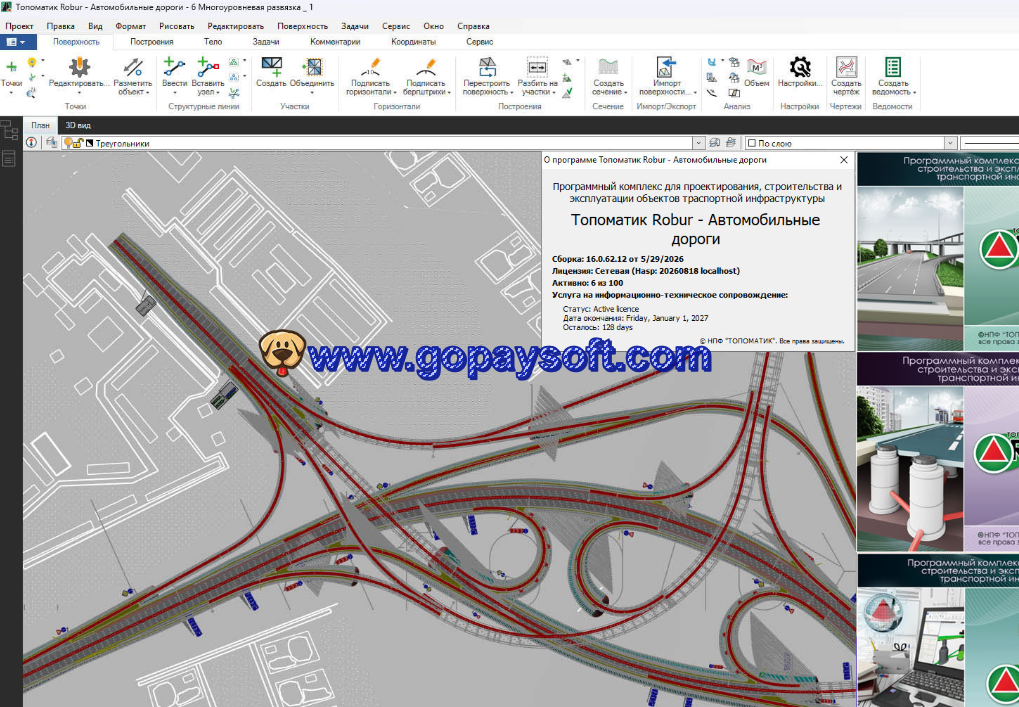
Task: Toggle the lightbulb visibility of Треугольники layer
Action: click(x=68, y=143)
